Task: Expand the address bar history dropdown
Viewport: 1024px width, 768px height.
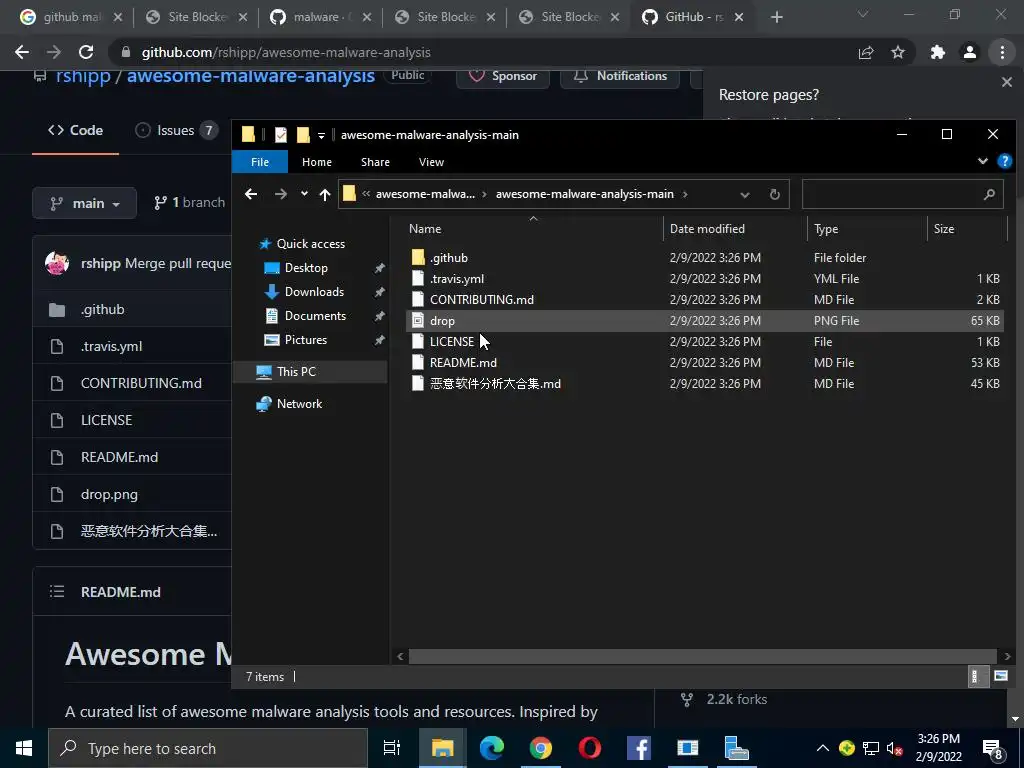Action: (x=744, y=195)
